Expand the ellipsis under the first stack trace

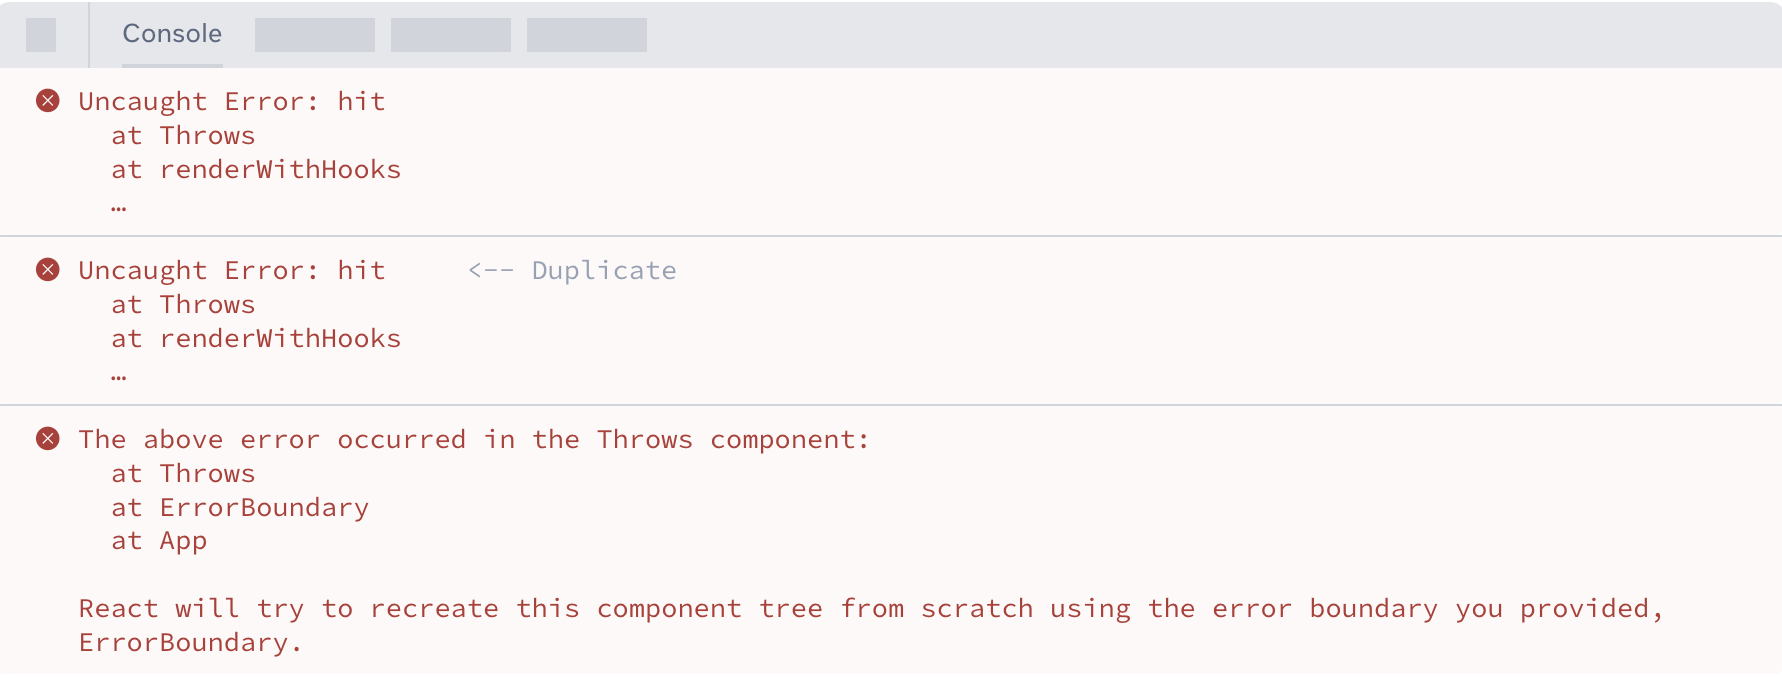click(119, 207)
